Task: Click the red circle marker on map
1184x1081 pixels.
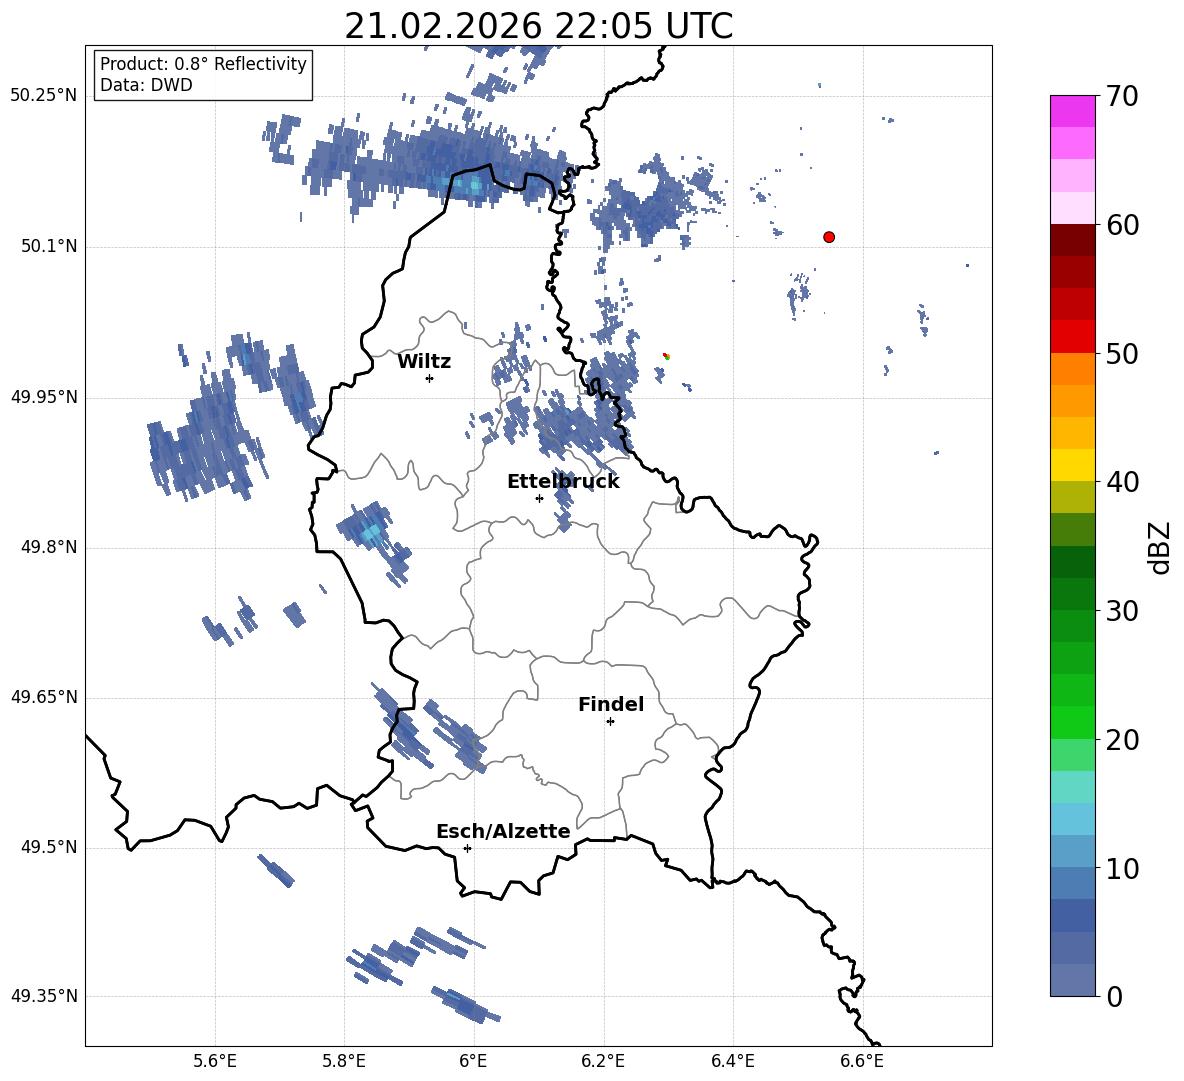Action: click(829, 237)
